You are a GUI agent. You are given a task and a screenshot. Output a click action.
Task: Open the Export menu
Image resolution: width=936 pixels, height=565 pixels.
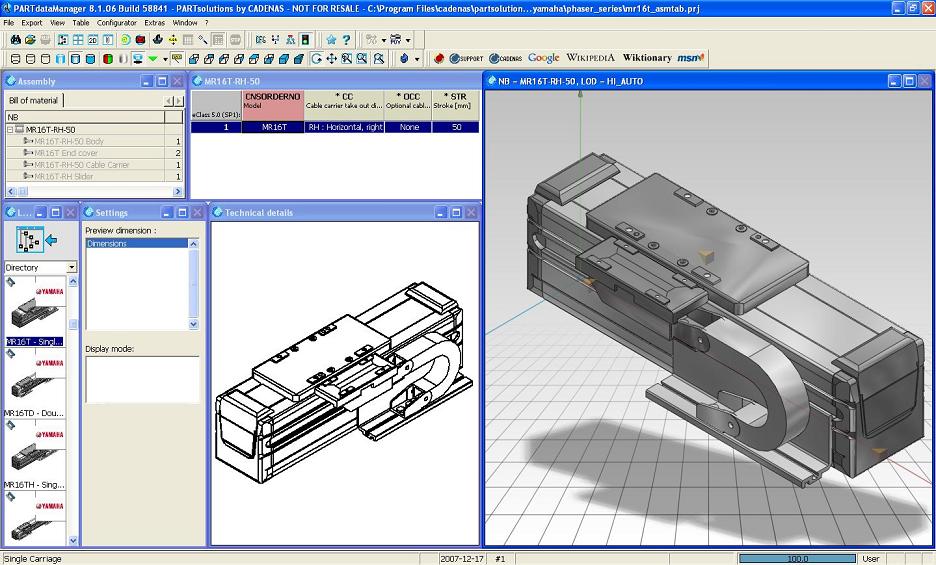pyautogui.click(x=32, y=23)
